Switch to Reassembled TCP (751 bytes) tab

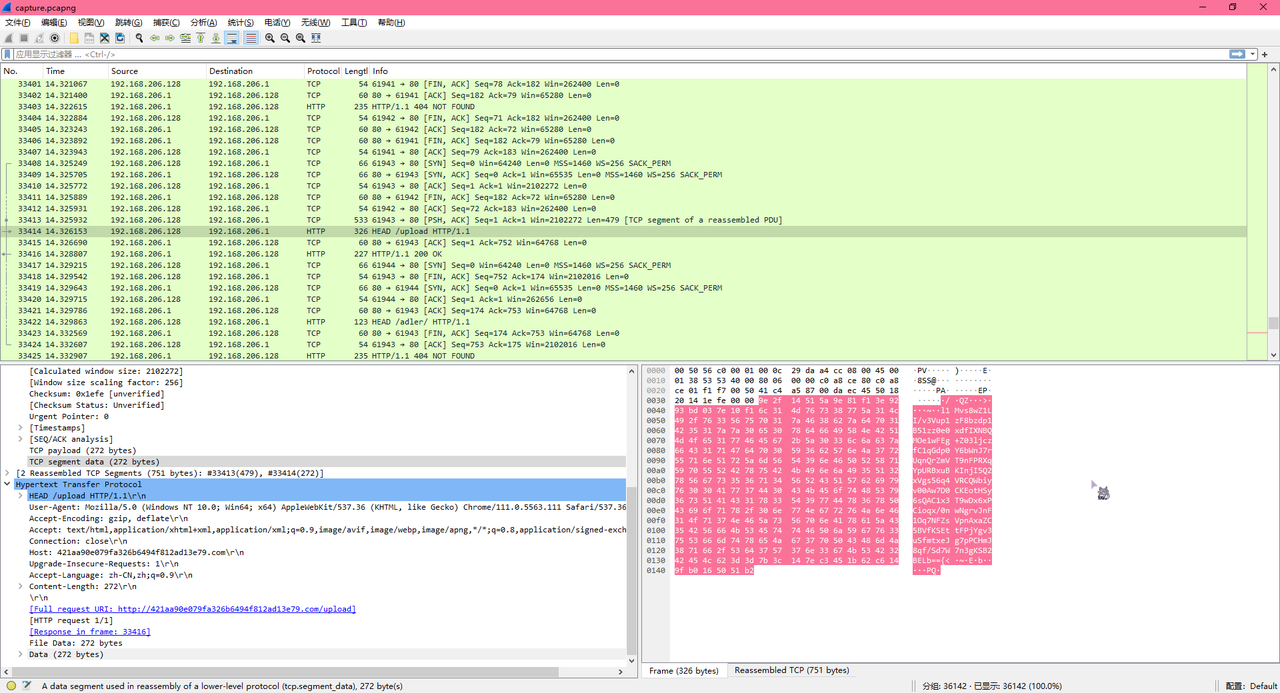791,670
